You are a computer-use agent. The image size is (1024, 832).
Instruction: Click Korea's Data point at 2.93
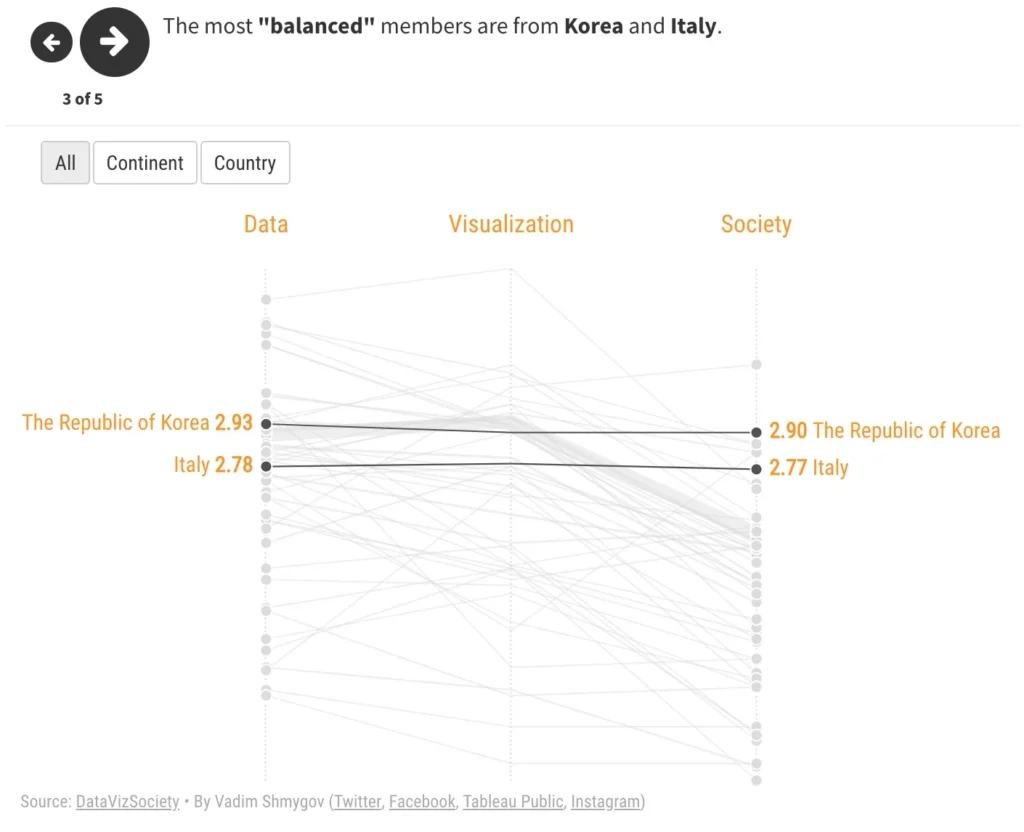[x=266, y=424]
